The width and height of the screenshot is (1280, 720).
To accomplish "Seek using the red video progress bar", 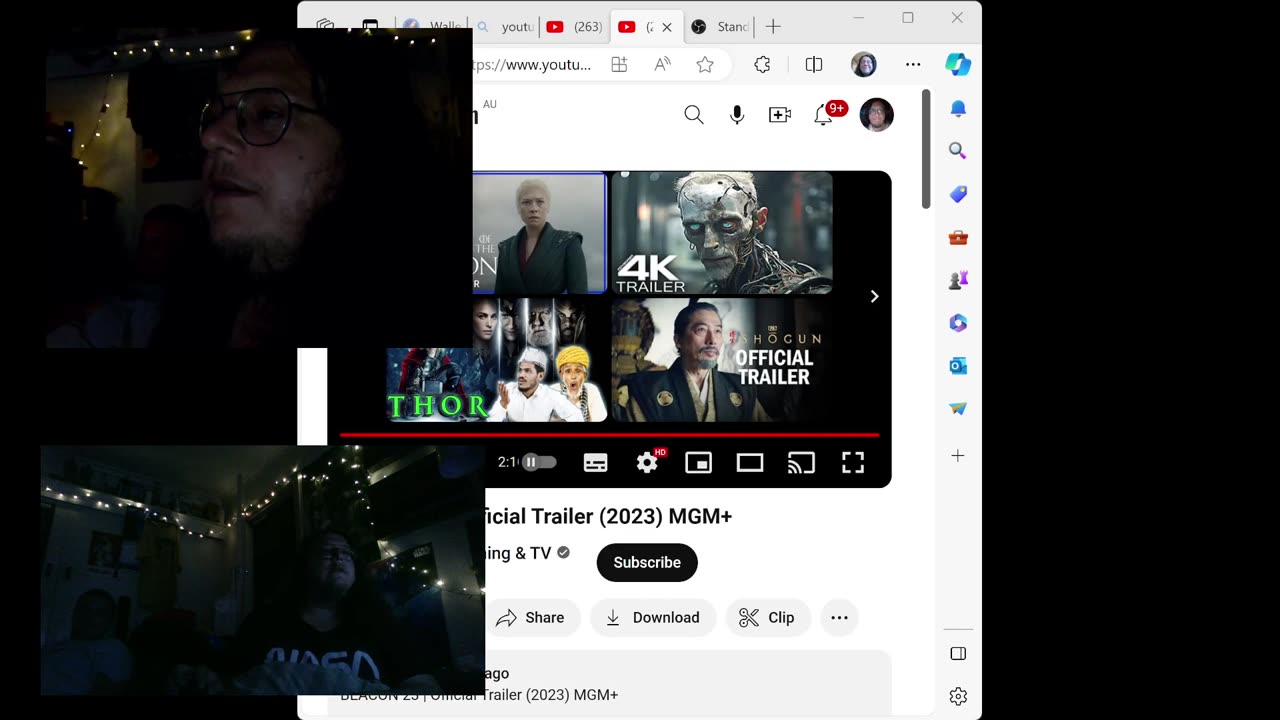I will [609, 435].
